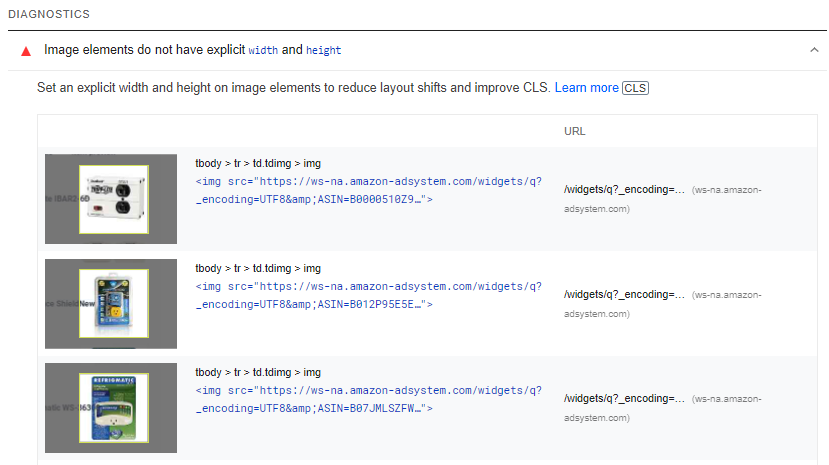Click the CLS metric badge
This screenshot has height=465, width=829.
click(x=635, y=88)
